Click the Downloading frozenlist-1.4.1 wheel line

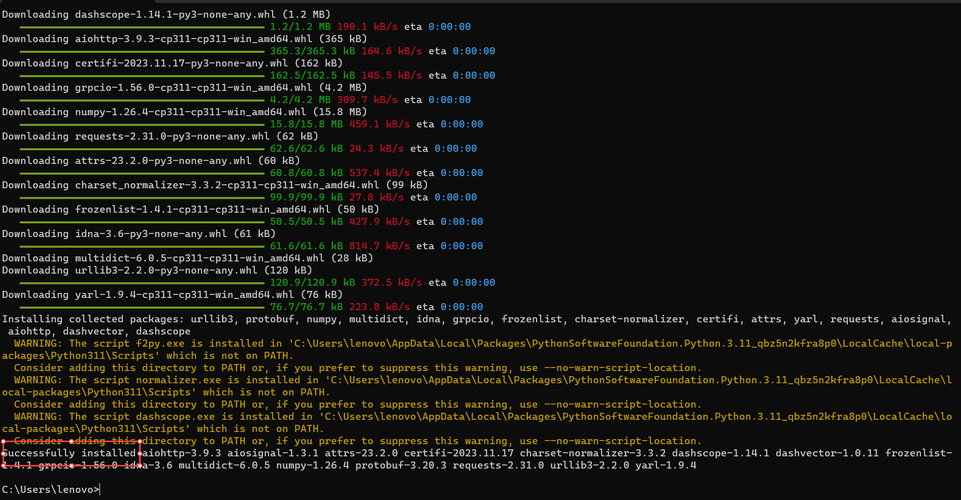[x=191, y=210]
